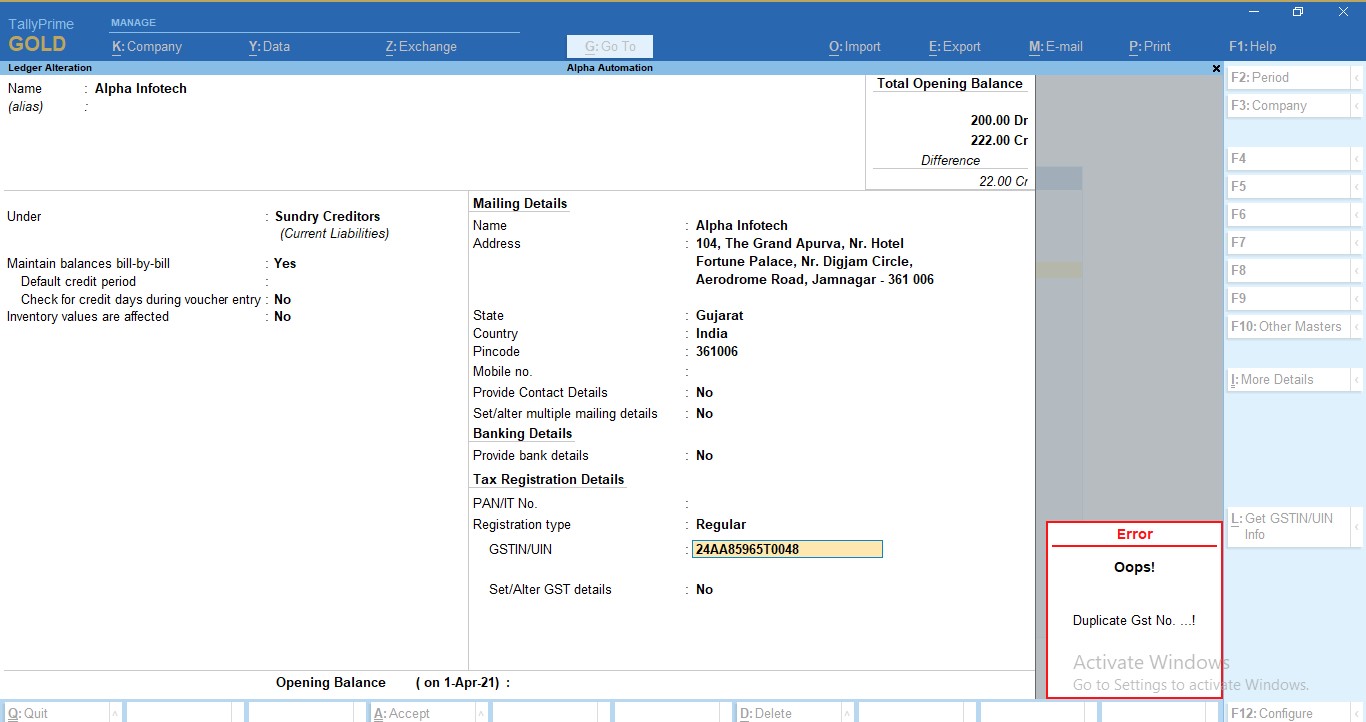The width and height of the screenshot is (1366, 722).
Task: Toggle Maintain balances bill-by-bill setting
Action: 284,263
